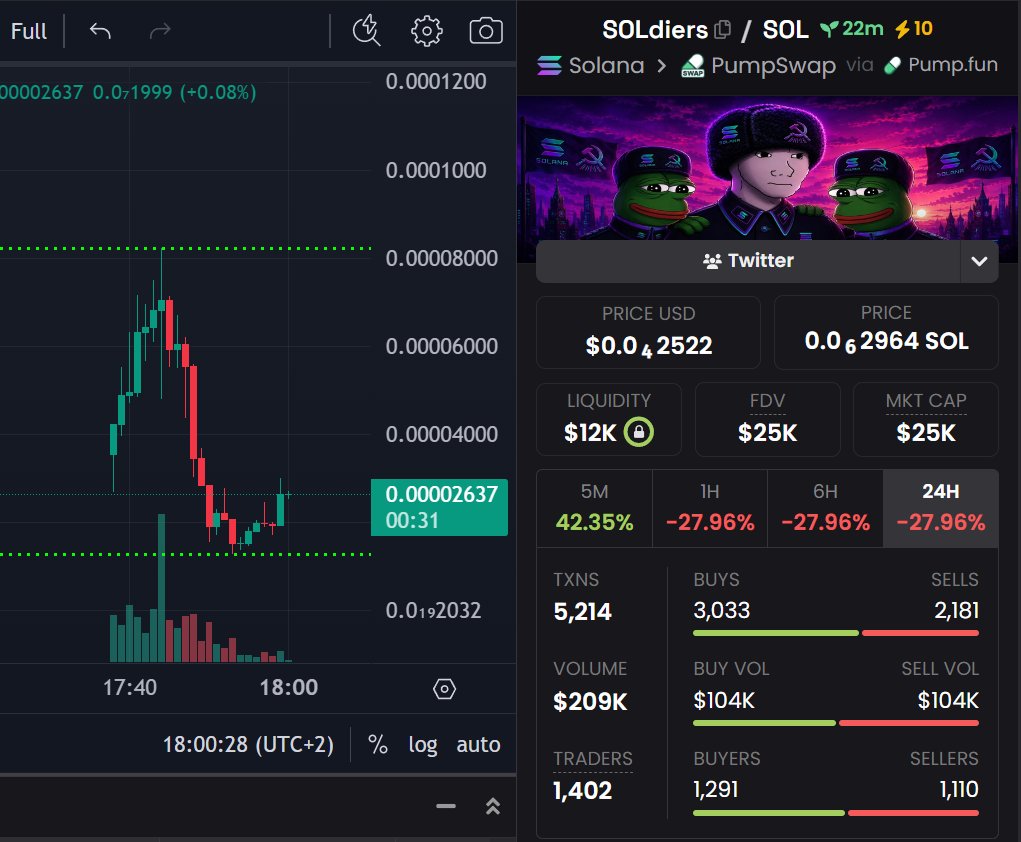Open the Twitter community button

coord(748,261)
